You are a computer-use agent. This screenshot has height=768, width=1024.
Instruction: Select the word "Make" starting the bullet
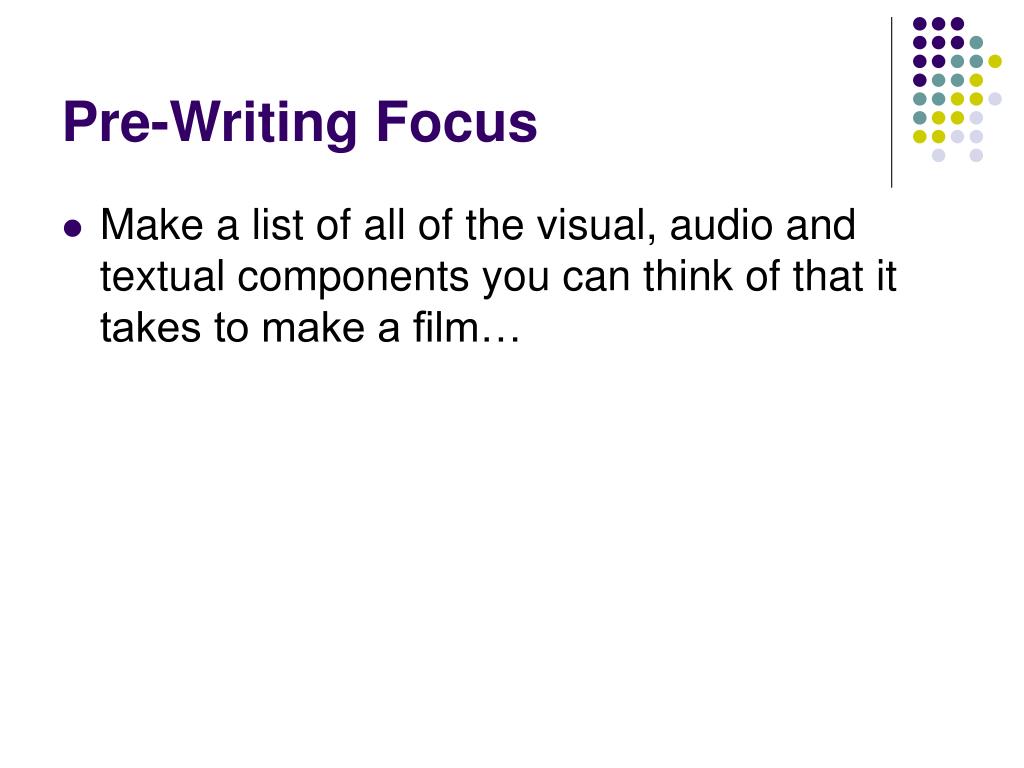tap(152, 225)
